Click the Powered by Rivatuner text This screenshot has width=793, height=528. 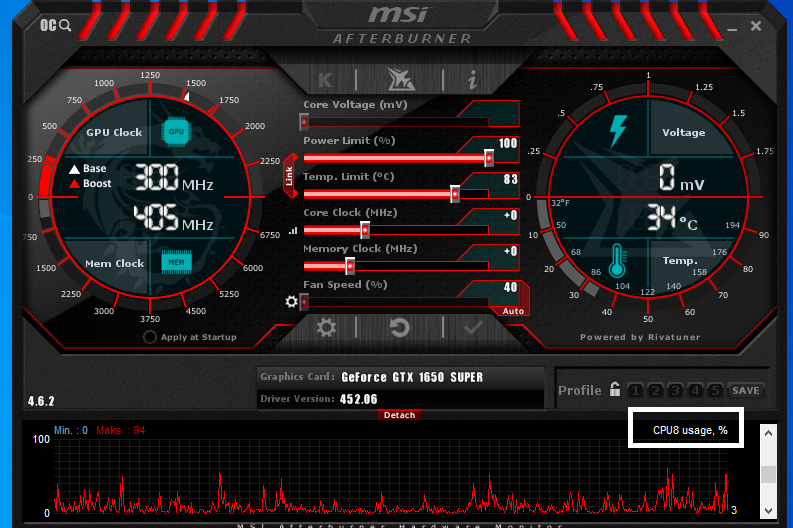[640, 337]
